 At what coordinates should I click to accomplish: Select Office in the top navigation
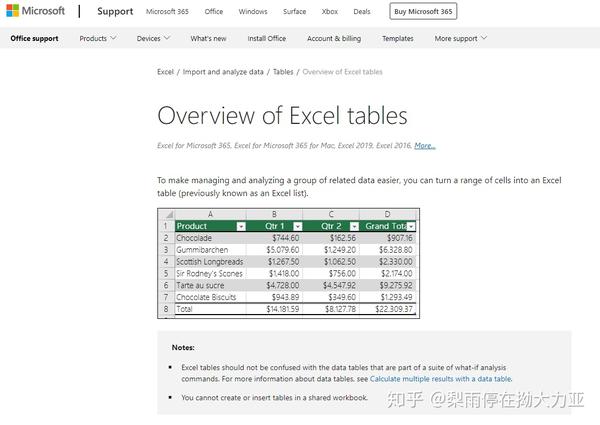pyautogui.click(x=214, y=11)
